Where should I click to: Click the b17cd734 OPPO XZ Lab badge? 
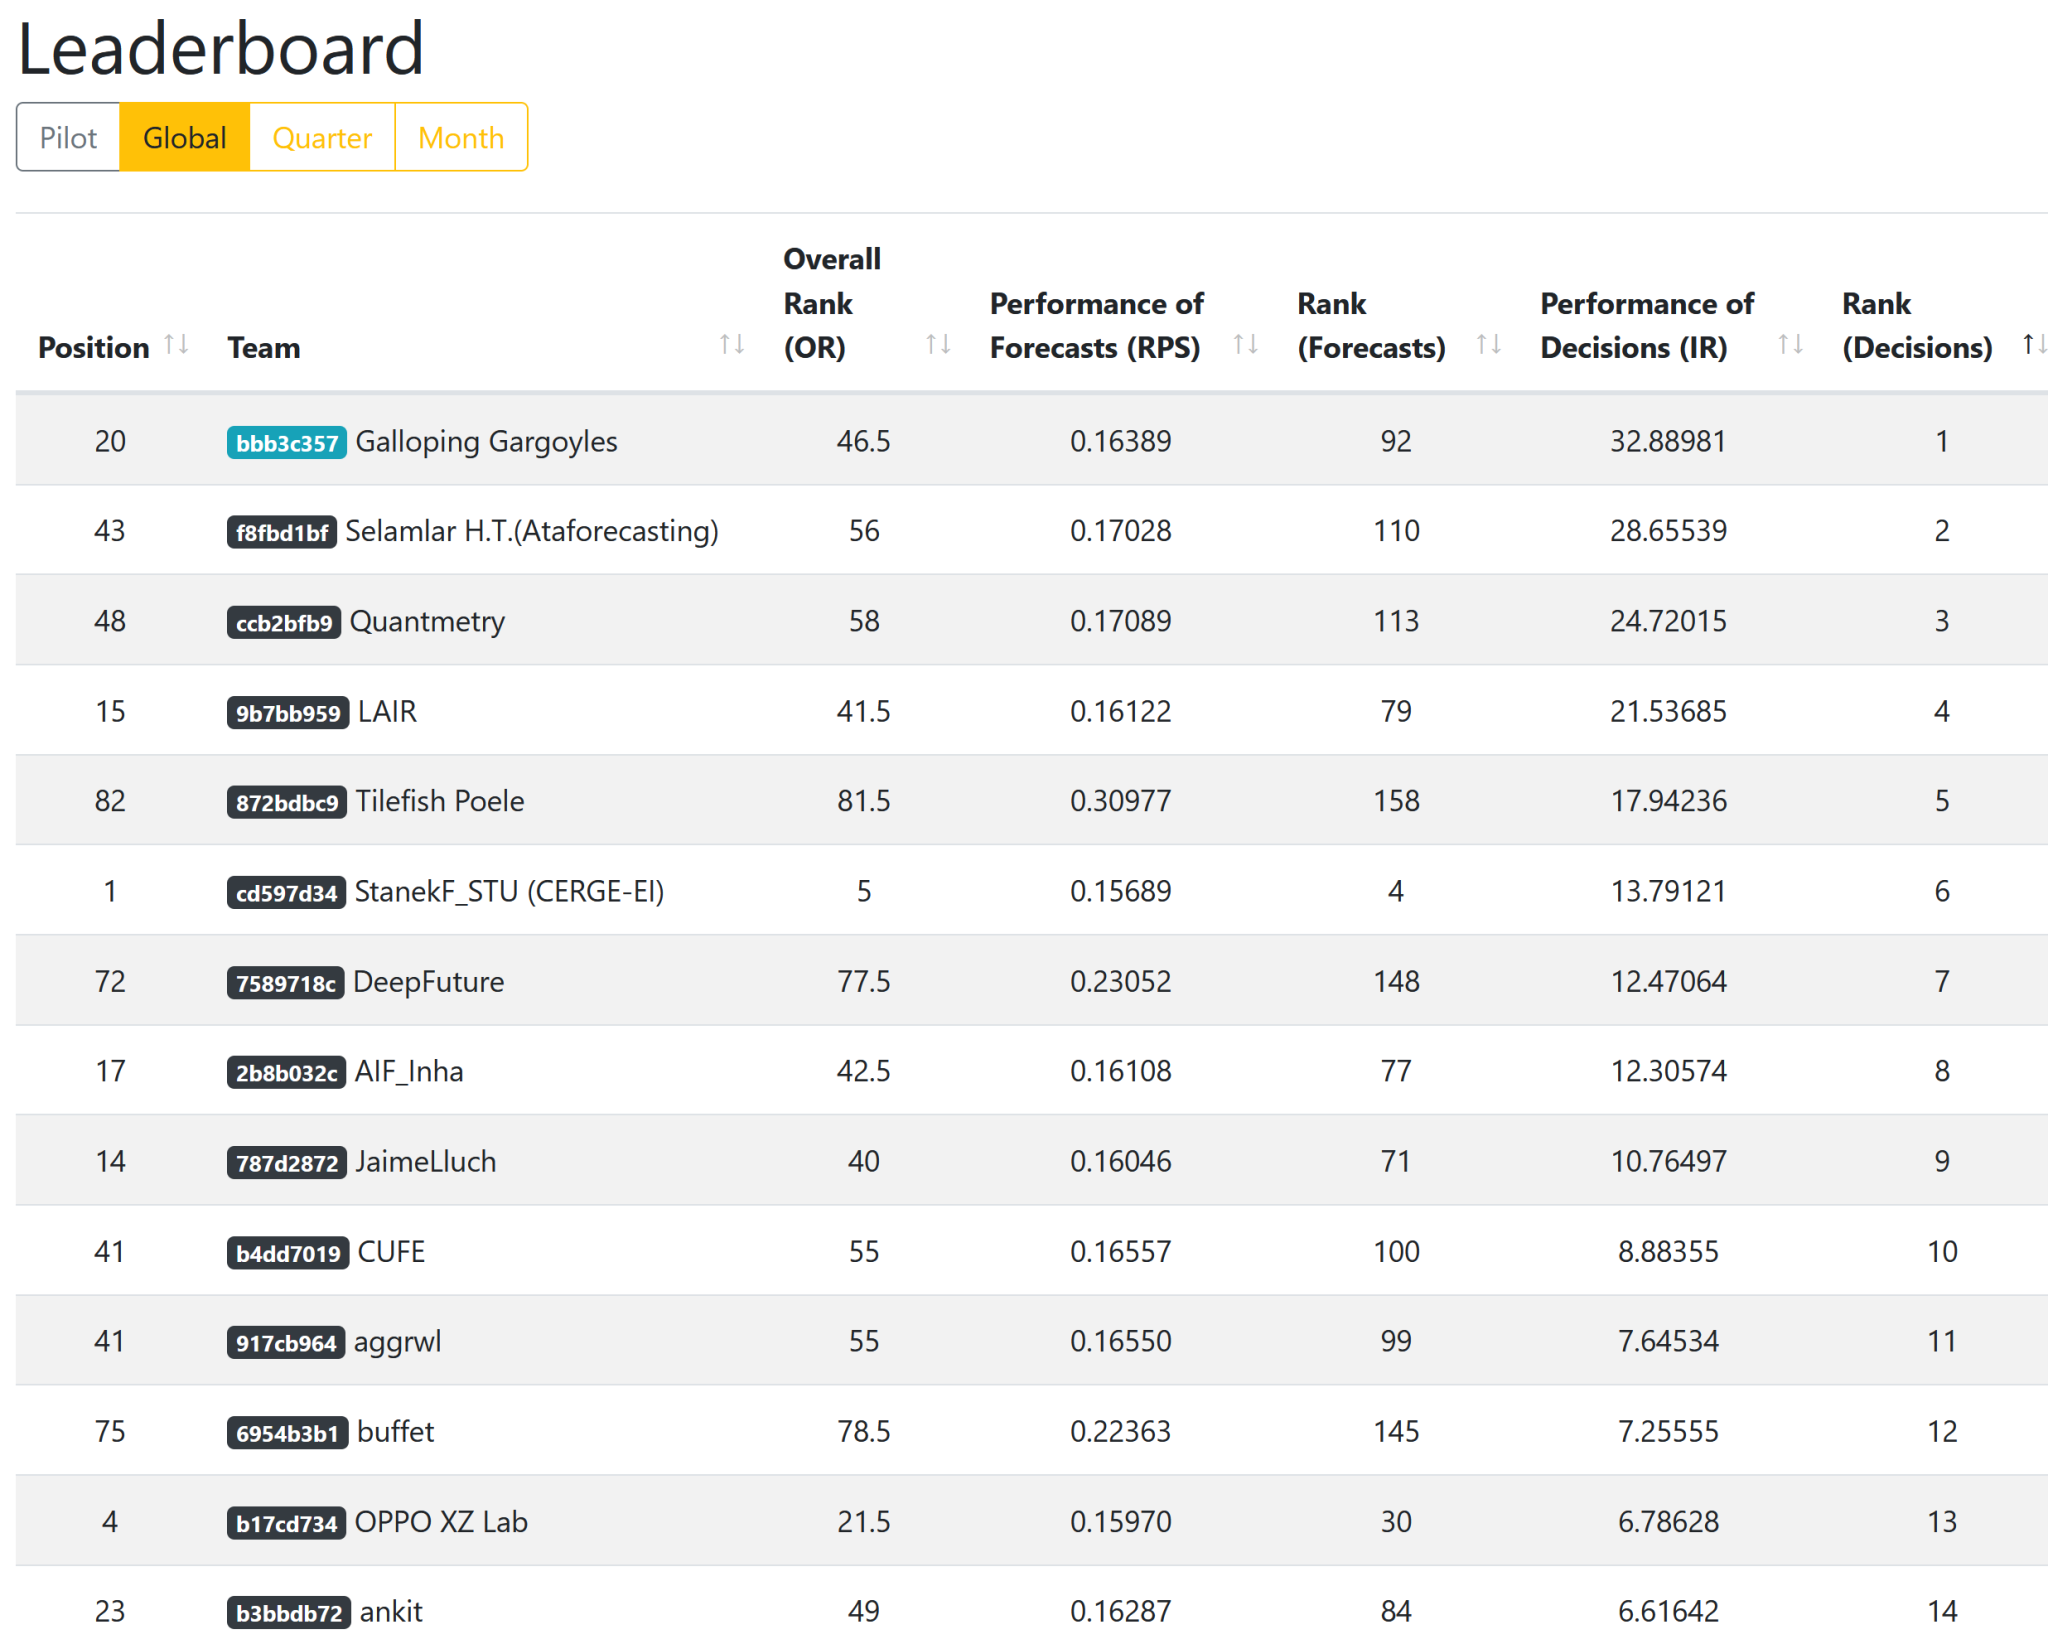coord(286,1523)
